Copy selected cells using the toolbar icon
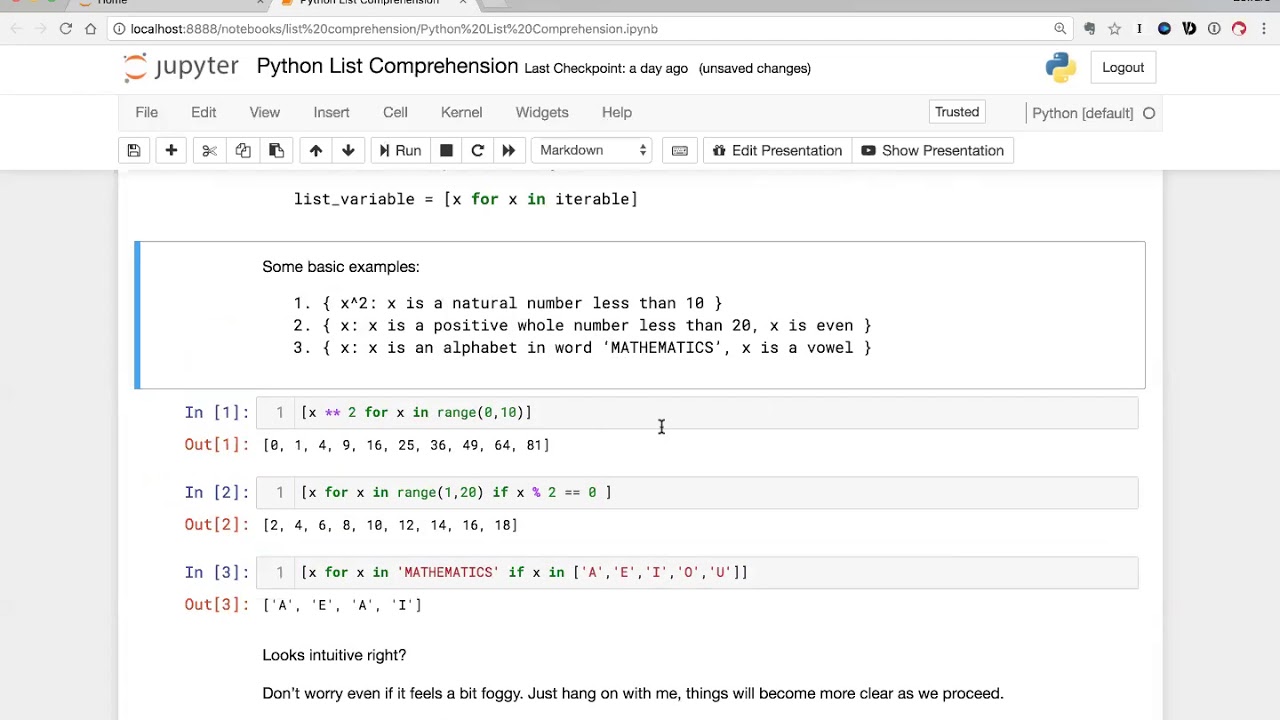The height and width of the screenshot is (720, 1280). 243,150
